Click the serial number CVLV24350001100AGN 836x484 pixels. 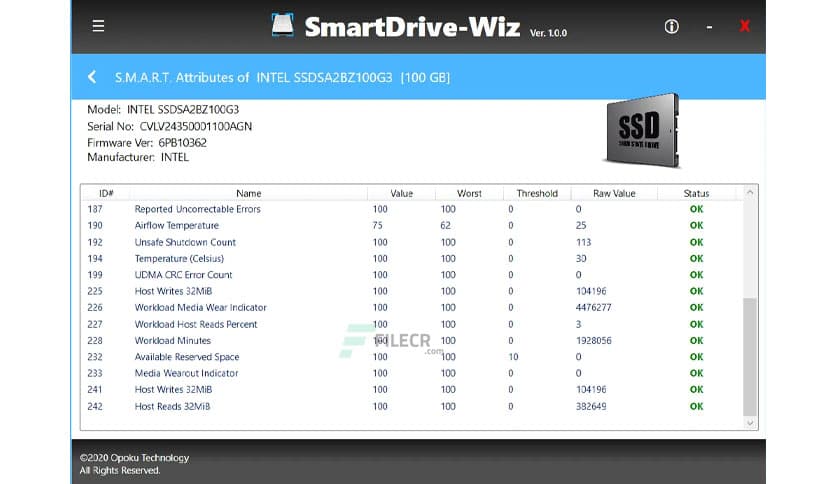pos(196,126)
